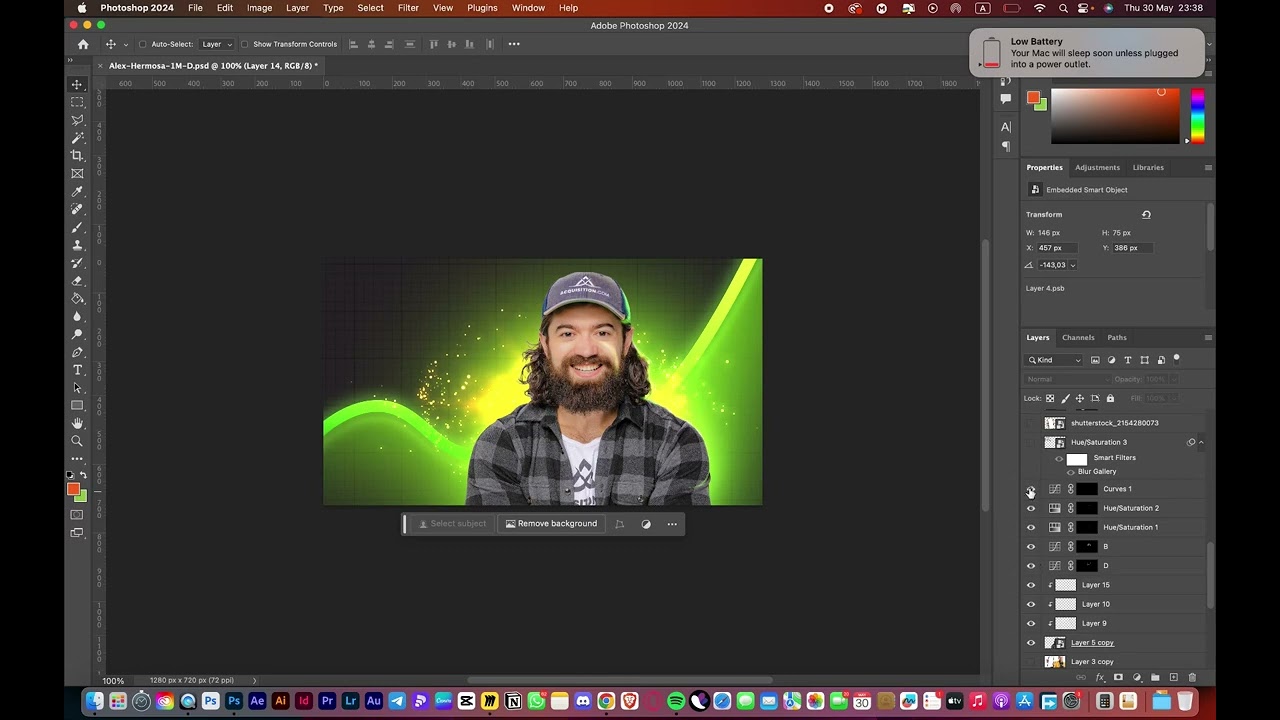Viewport: 1280px width, 720px height.
Task: Hide the Layer 5 copy layer
Action: click(x=1031, y=643)
